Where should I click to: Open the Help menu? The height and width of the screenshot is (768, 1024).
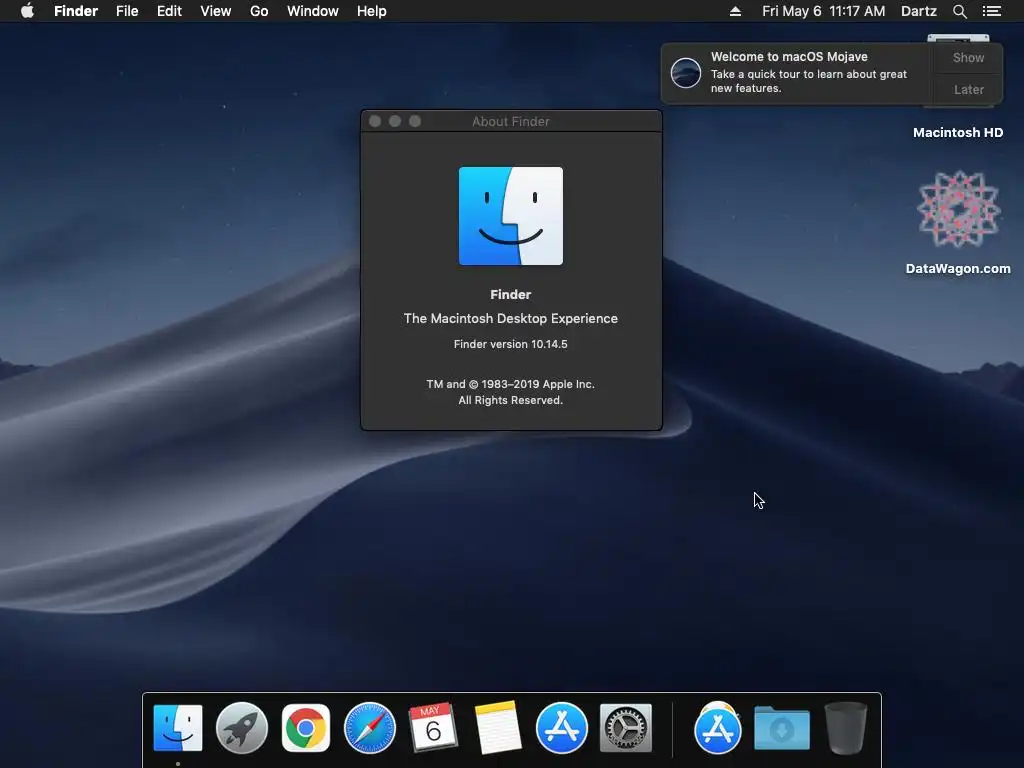coord(372,11)
